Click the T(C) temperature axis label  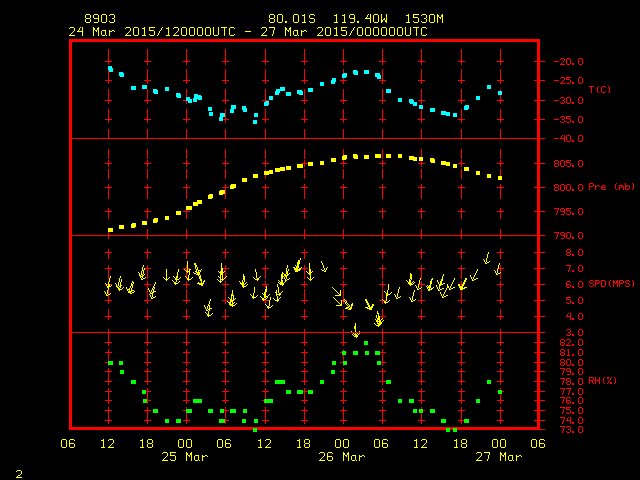coord(600,90)
